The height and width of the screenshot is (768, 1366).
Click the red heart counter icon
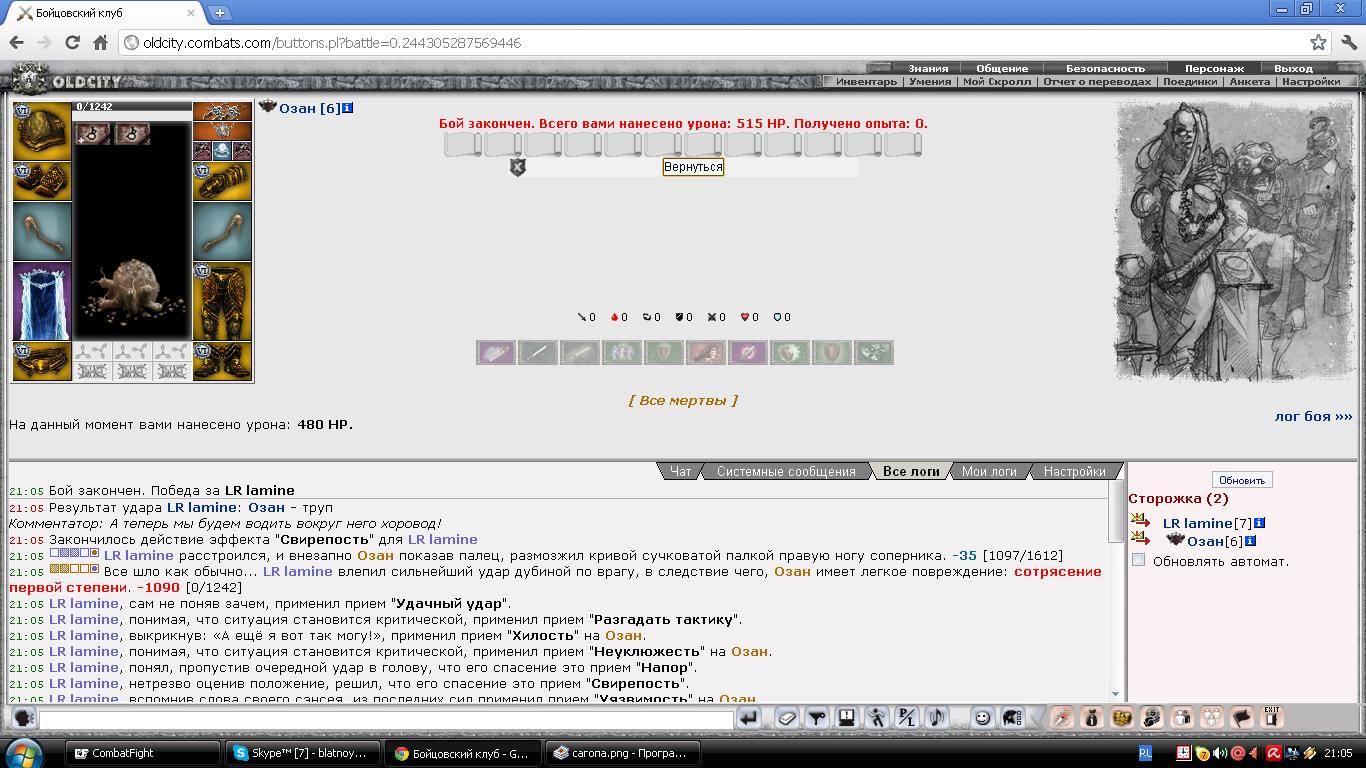click(744, 317)
